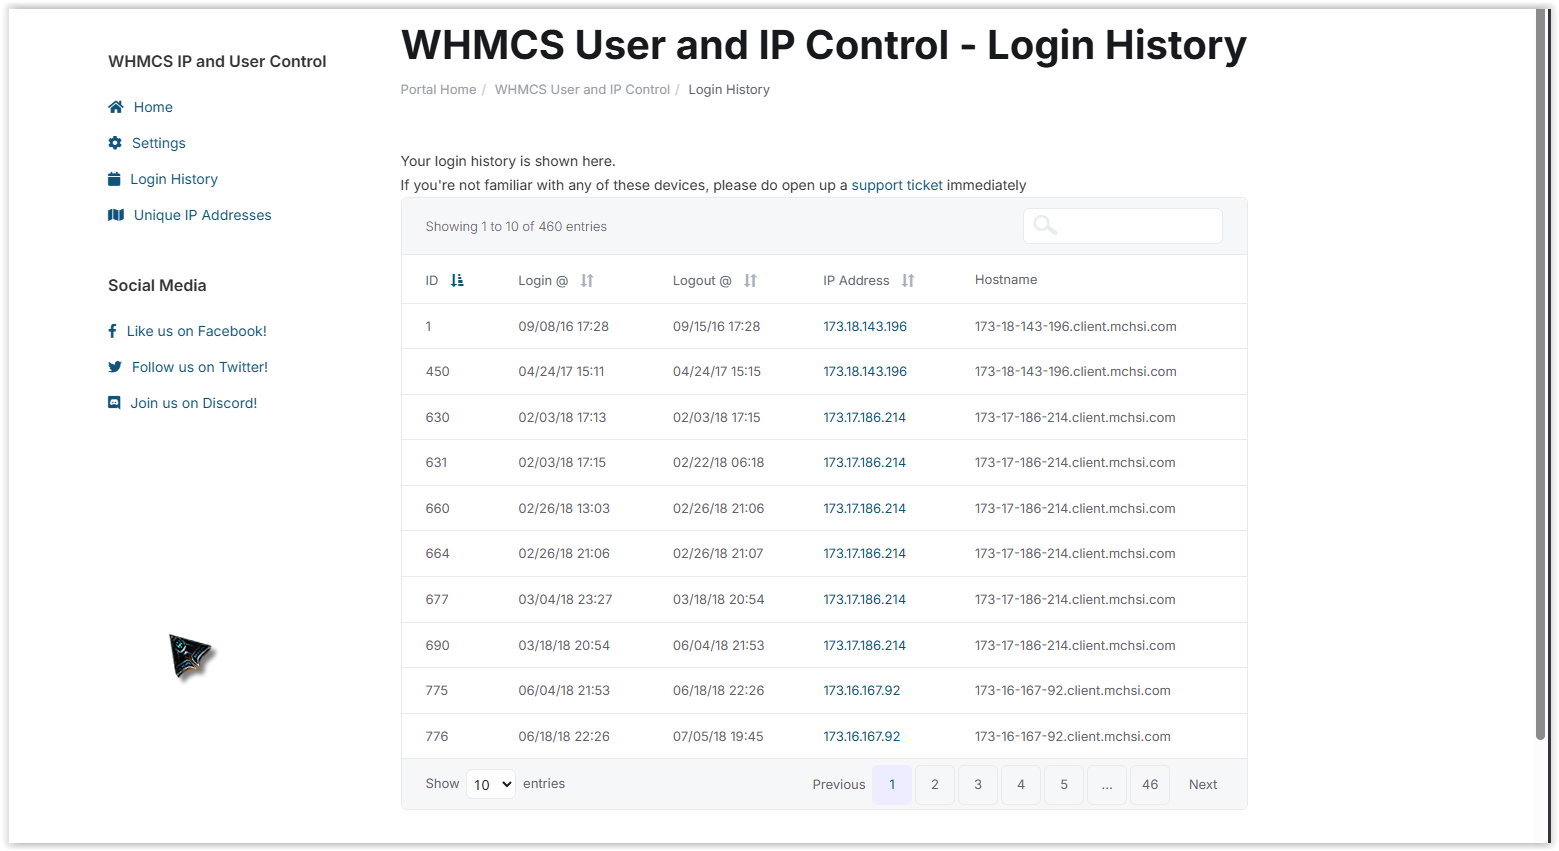This screenshot has height=851, width=1559.
Task: Click IP 173.16.167.92 in row ID 775
Action: pyautogui.click(x=862, y=690)
